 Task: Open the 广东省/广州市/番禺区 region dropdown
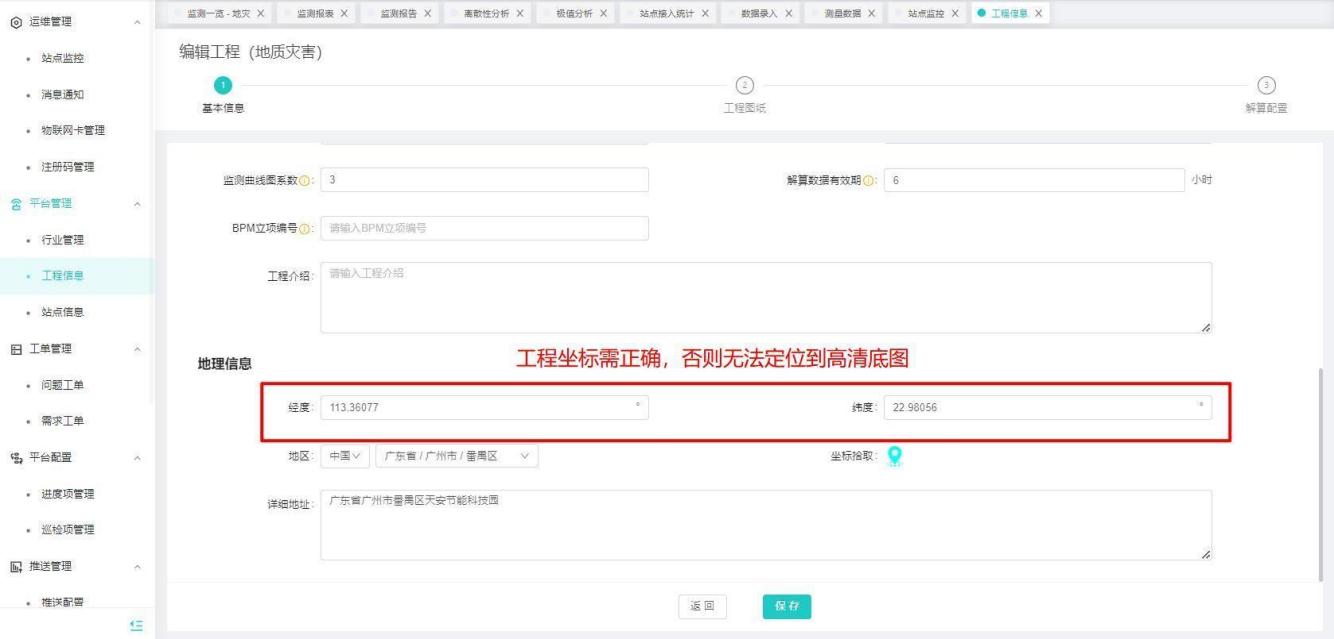click(455, 456)
